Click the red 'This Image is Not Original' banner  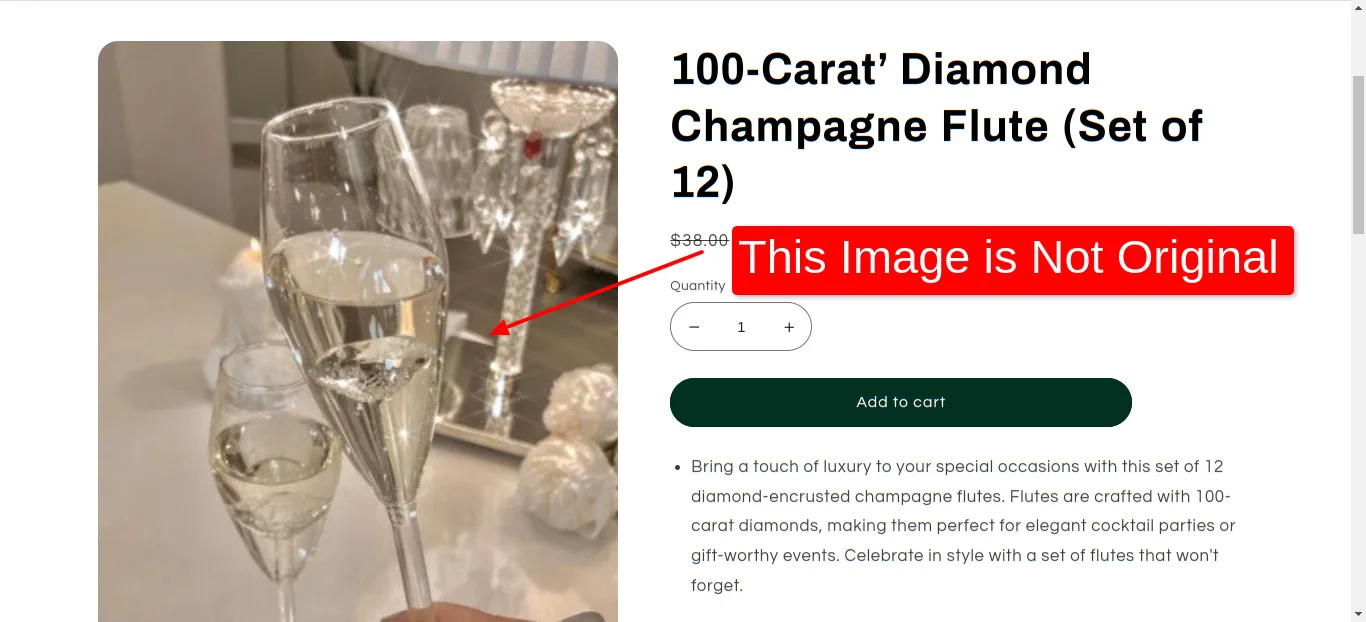[1012, 260]
